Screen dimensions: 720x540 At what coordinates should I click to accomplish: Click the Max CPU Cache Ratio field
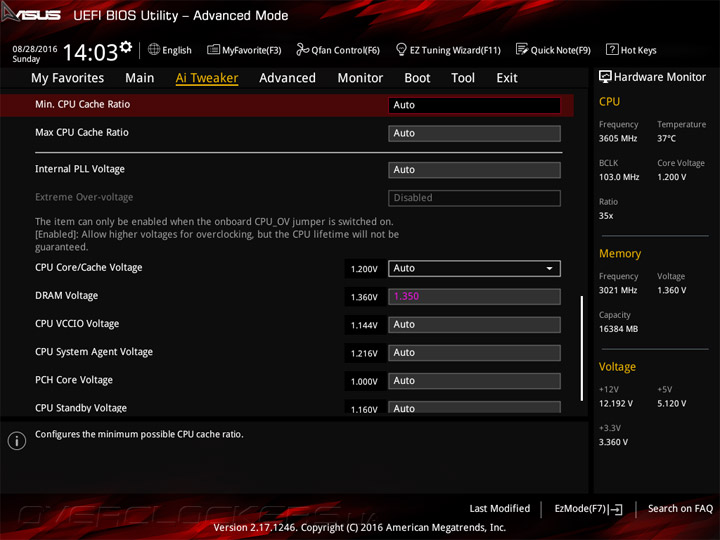474,133
